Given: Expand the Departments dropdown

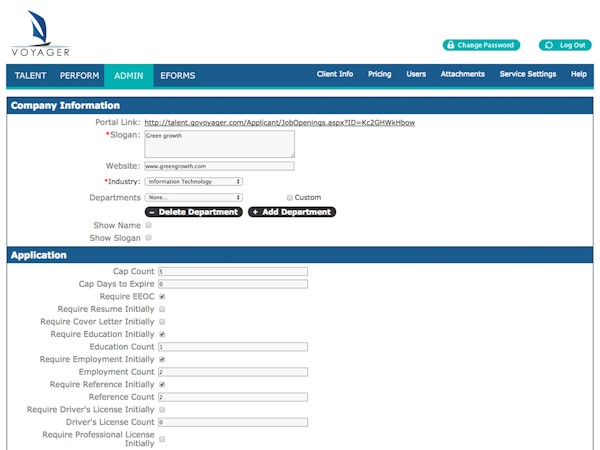Looking at the screenshot, I should coord(193,198).
